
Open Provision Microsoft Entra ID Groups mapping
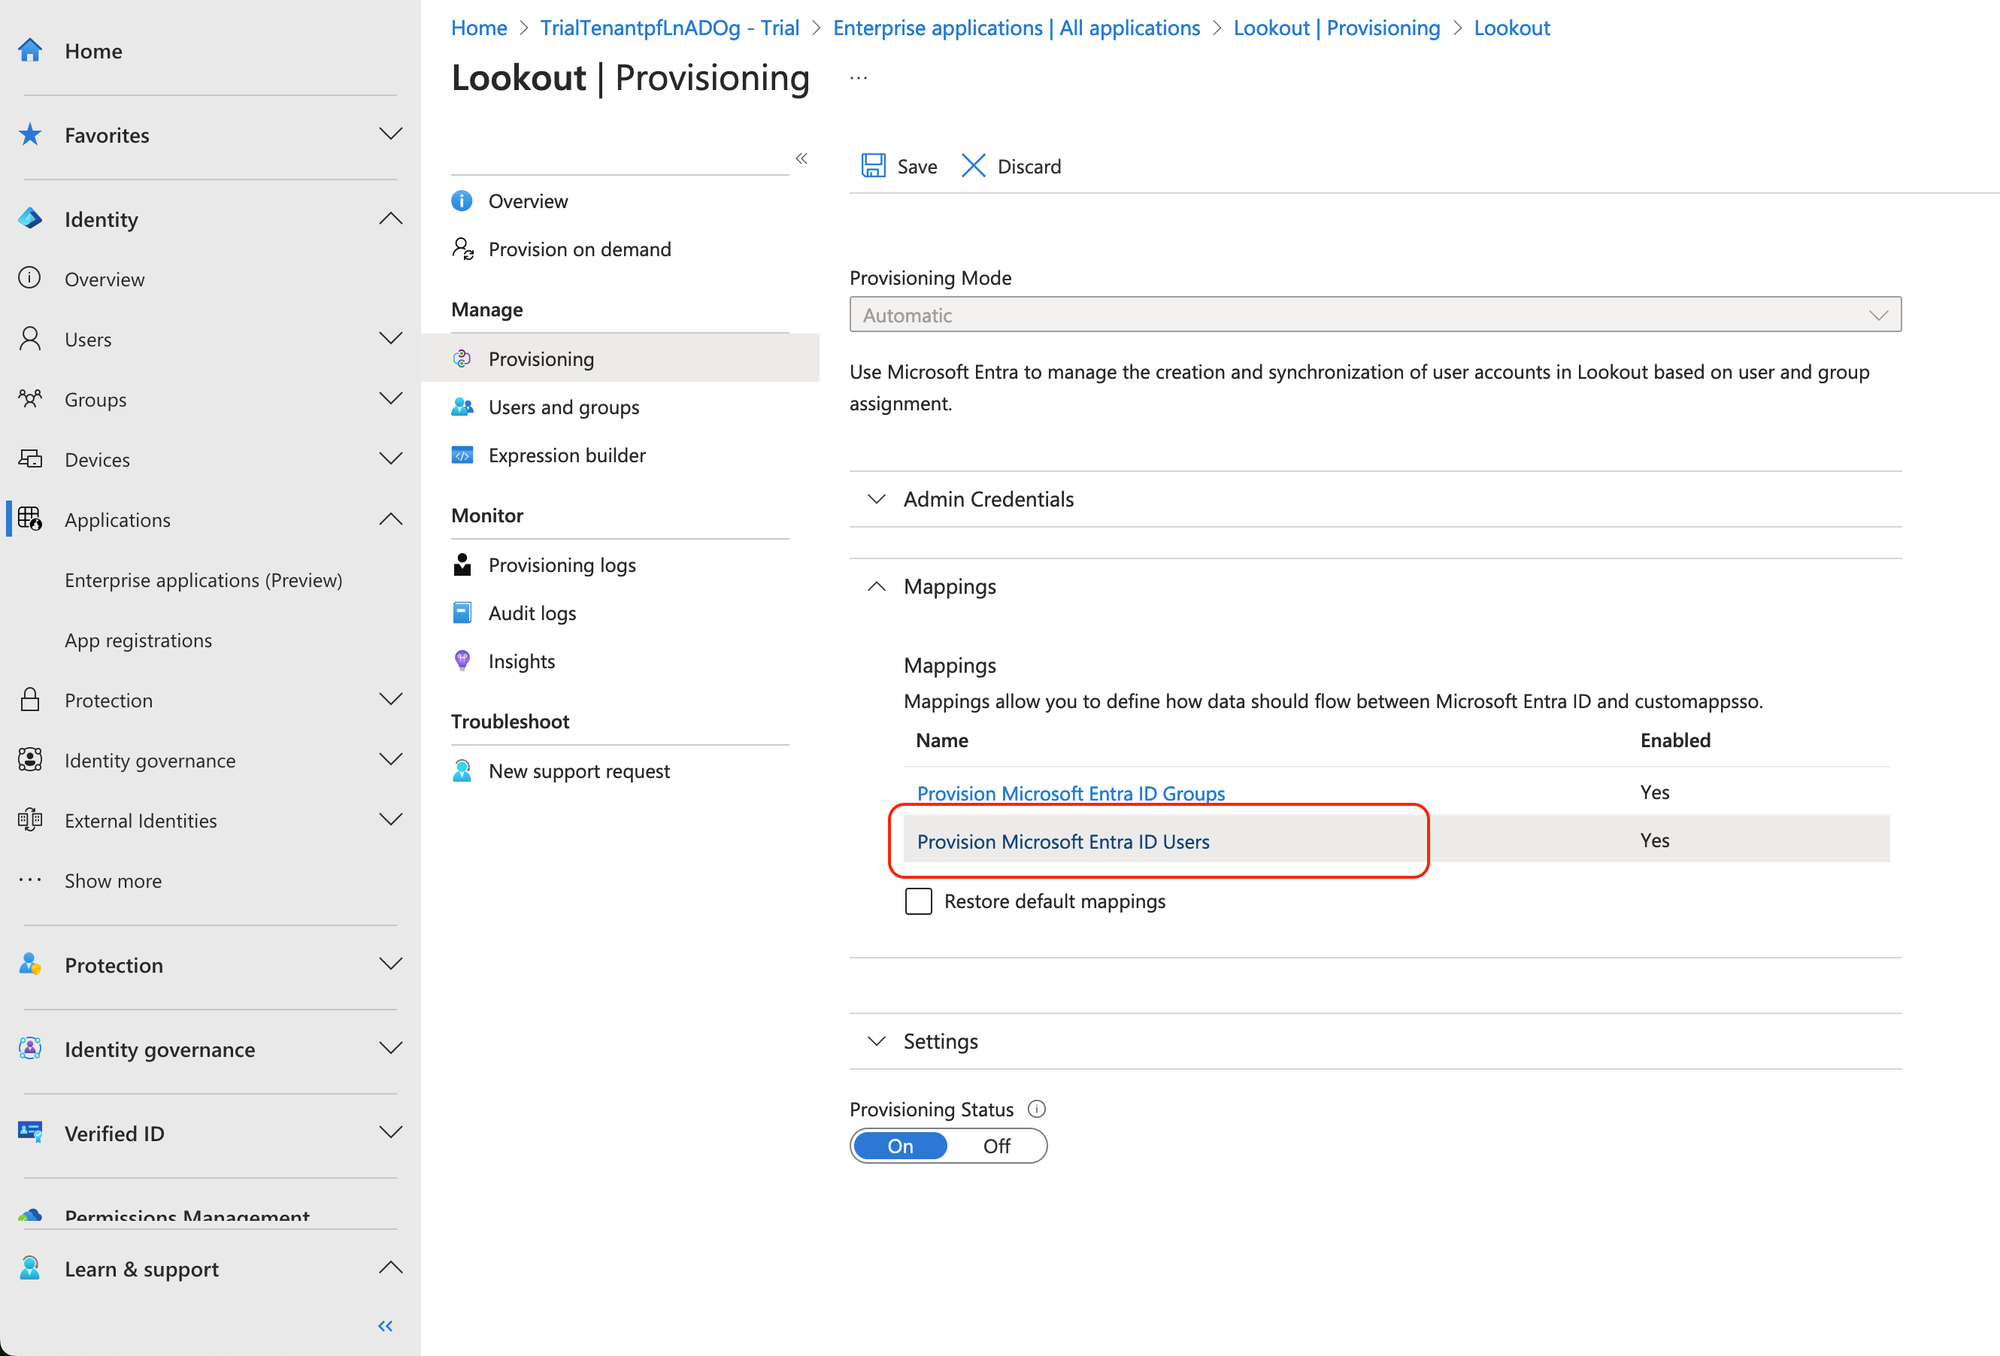click(1070, 793)
